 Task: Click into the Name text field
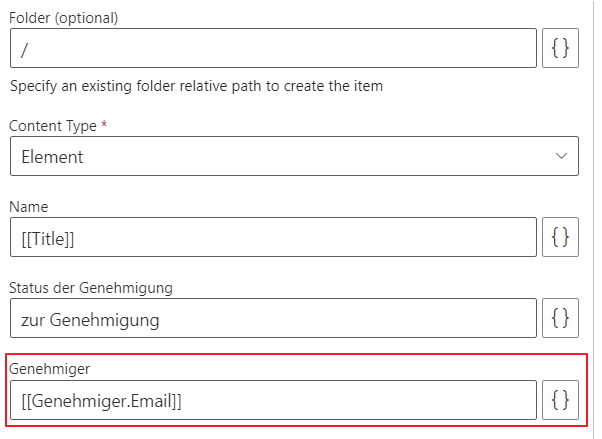coord(273,237)
